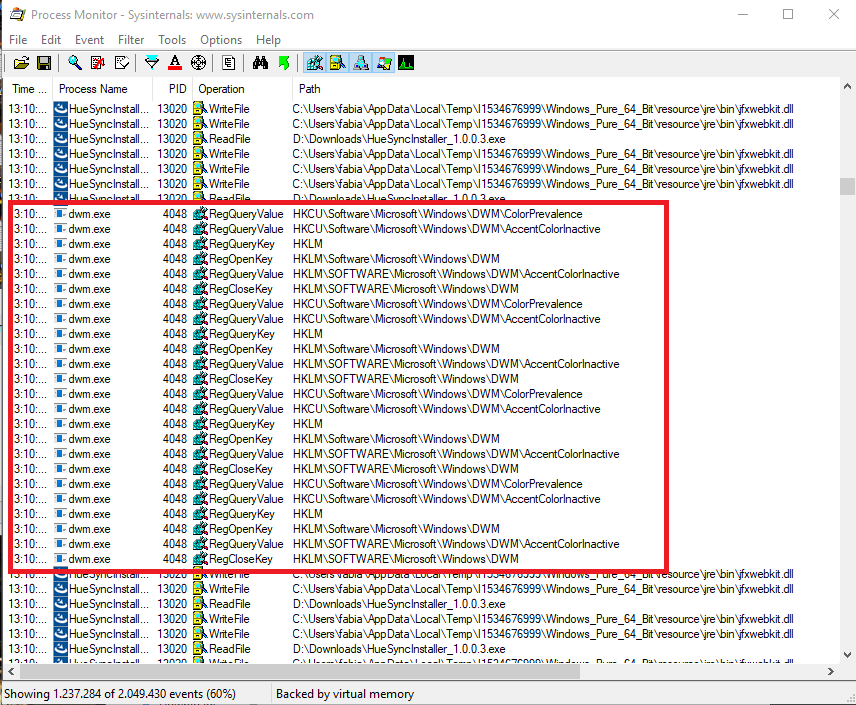856x705 pixels.
Task: Click the Open log file toolbar icon
Action: (21, 63)
